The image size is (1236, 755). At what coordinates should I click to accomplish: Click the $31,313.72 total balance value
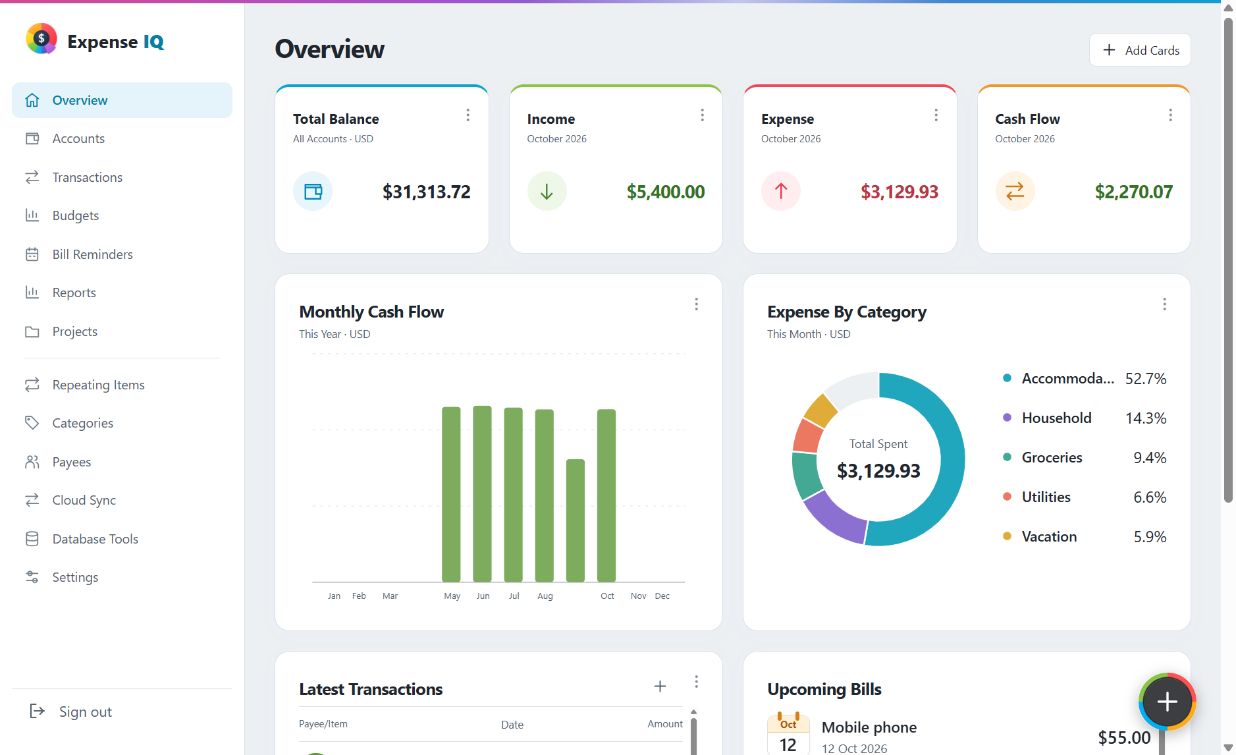pyautogui.click(x=426, y=191)
